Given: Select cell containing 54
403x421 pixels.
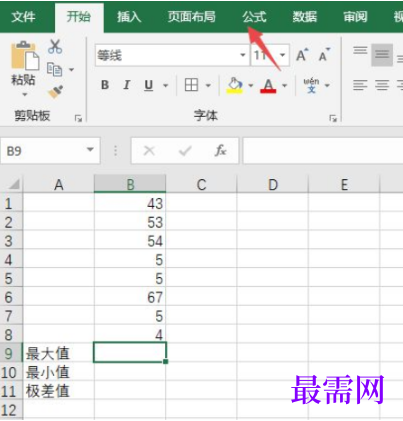Looking at the screenshot, I should coord(130,241).
